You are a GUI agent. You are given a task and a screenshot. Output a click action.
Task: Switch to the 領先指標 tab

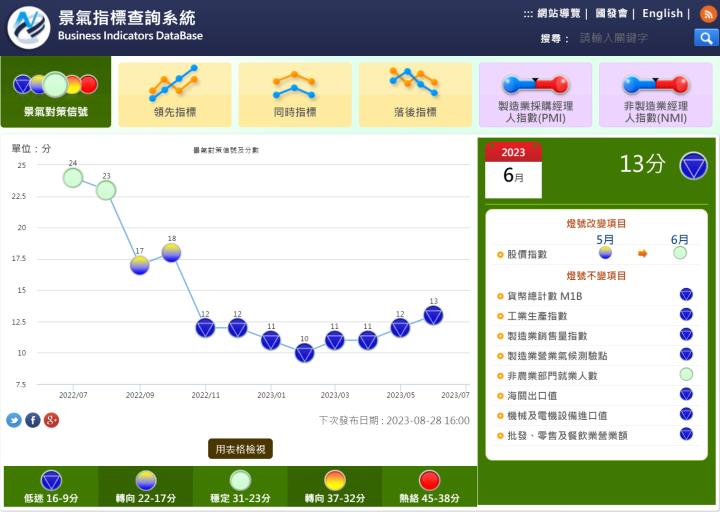click(175, 95)
